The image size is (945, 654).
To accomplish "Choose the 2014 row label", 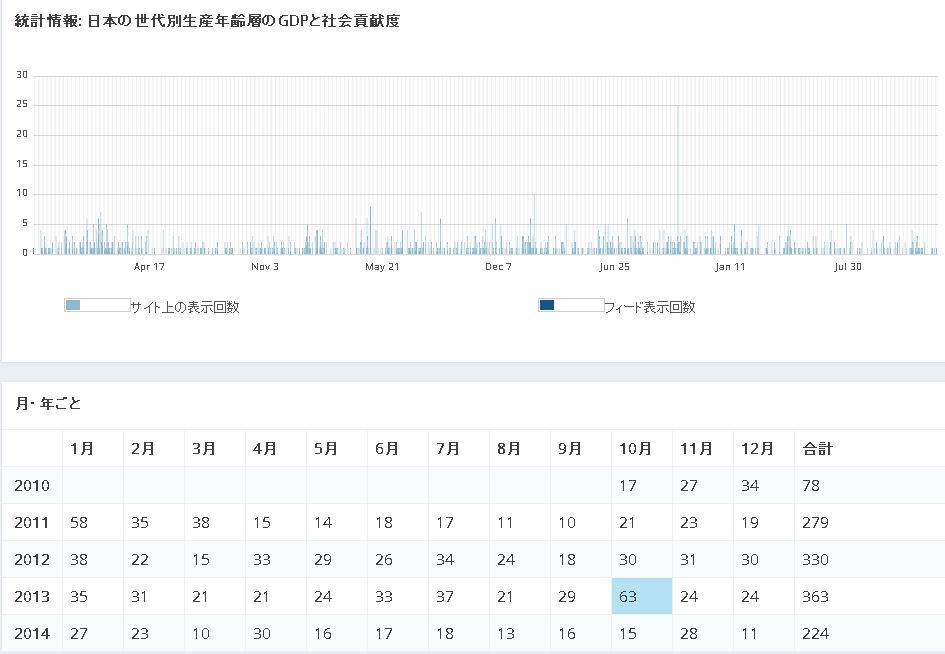I will [30, 633].
